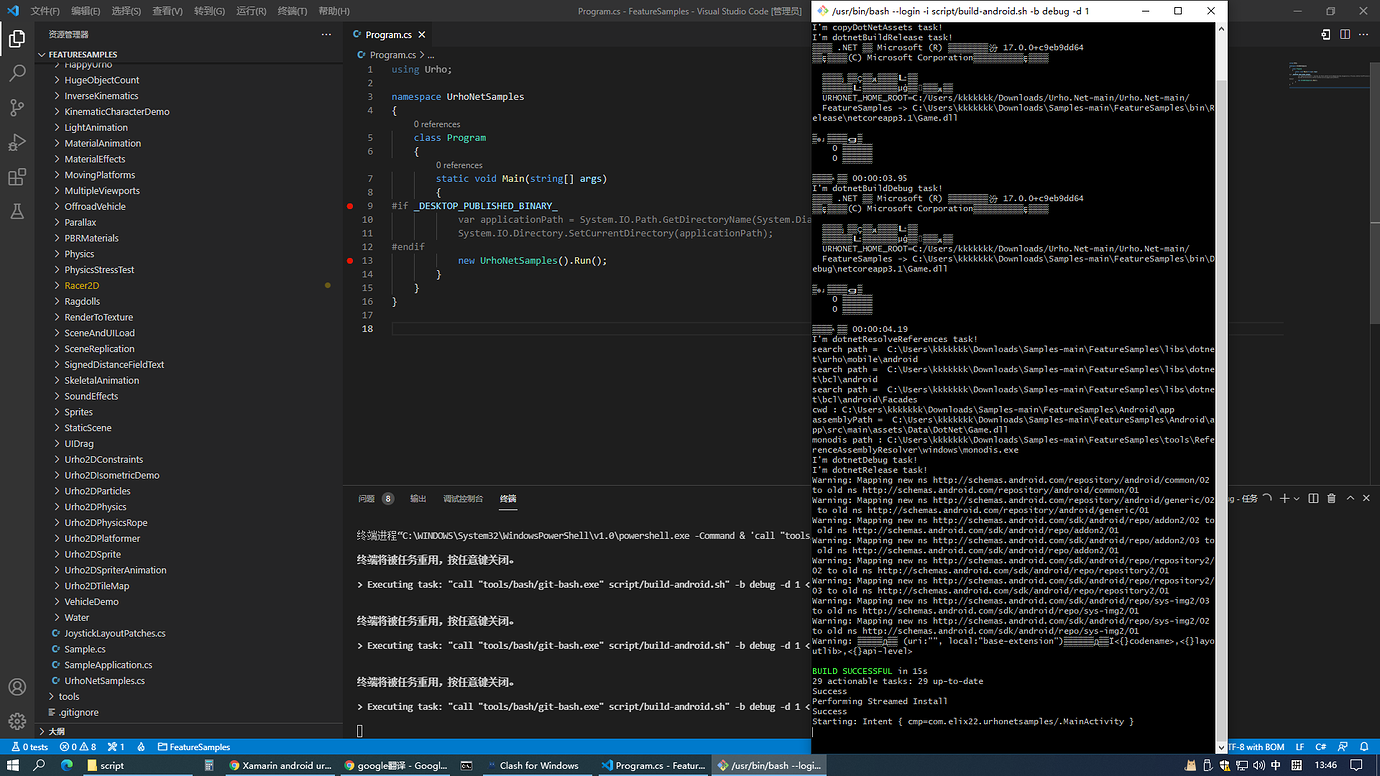The width and height of the screenshot is (1380, 776).
Task: Click the 0 tests status bar item
Action: [29, 747]
